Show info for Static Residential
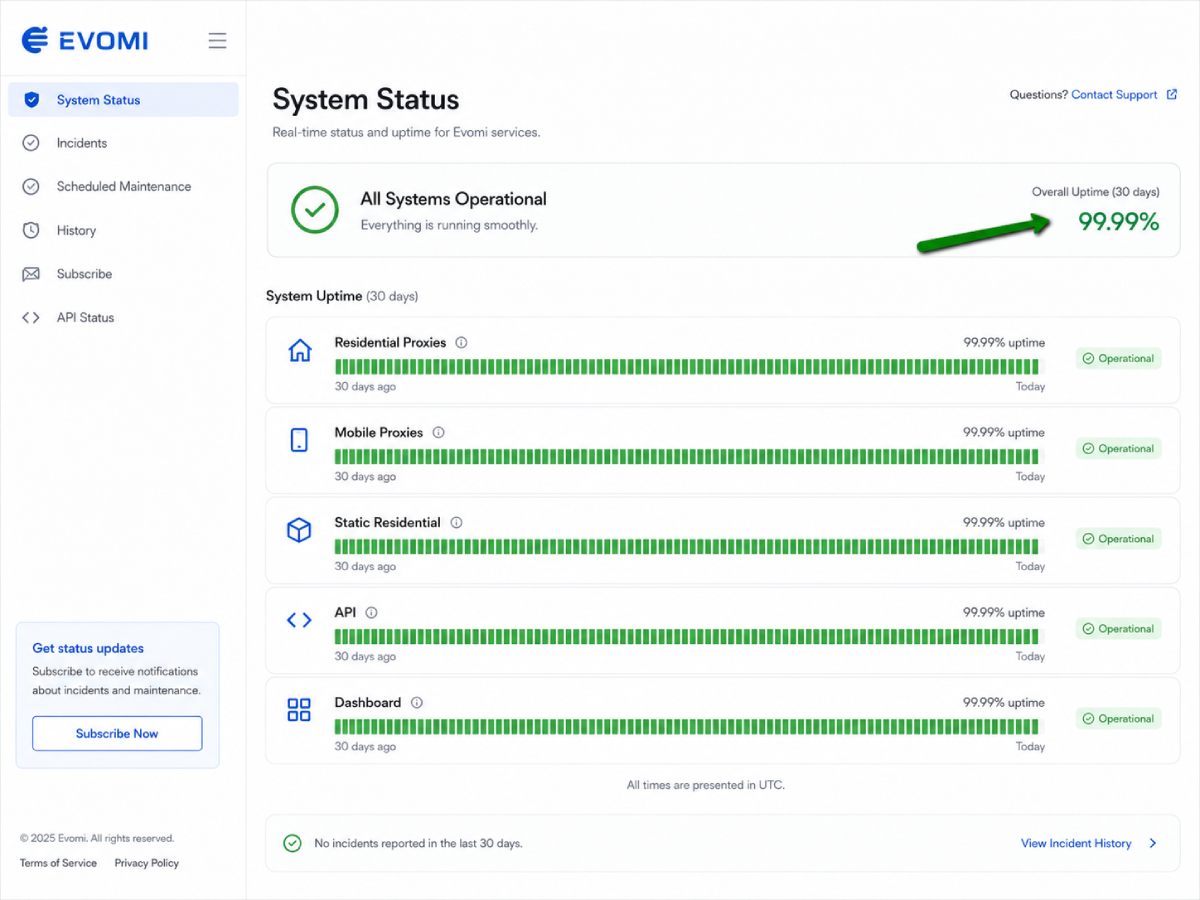This screenshot has height=900, width=1200. tap(456, 523)
